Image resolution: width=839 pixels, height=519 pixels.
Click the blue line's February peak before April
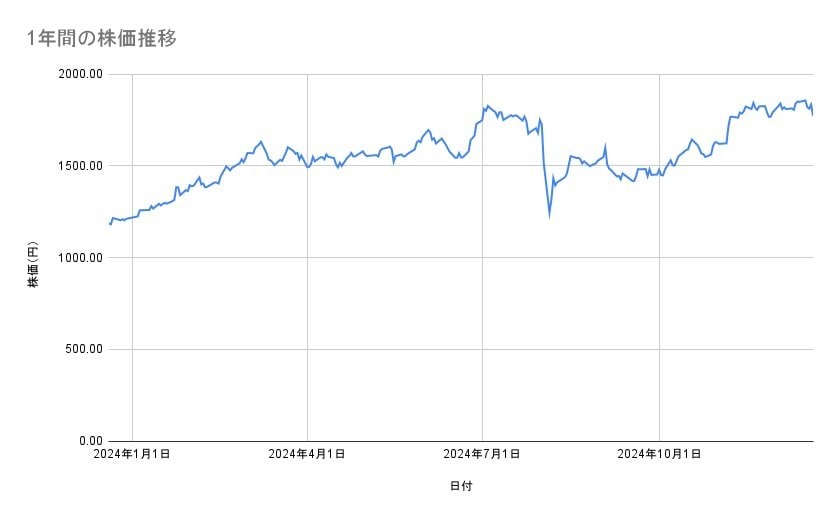point(261,141)
